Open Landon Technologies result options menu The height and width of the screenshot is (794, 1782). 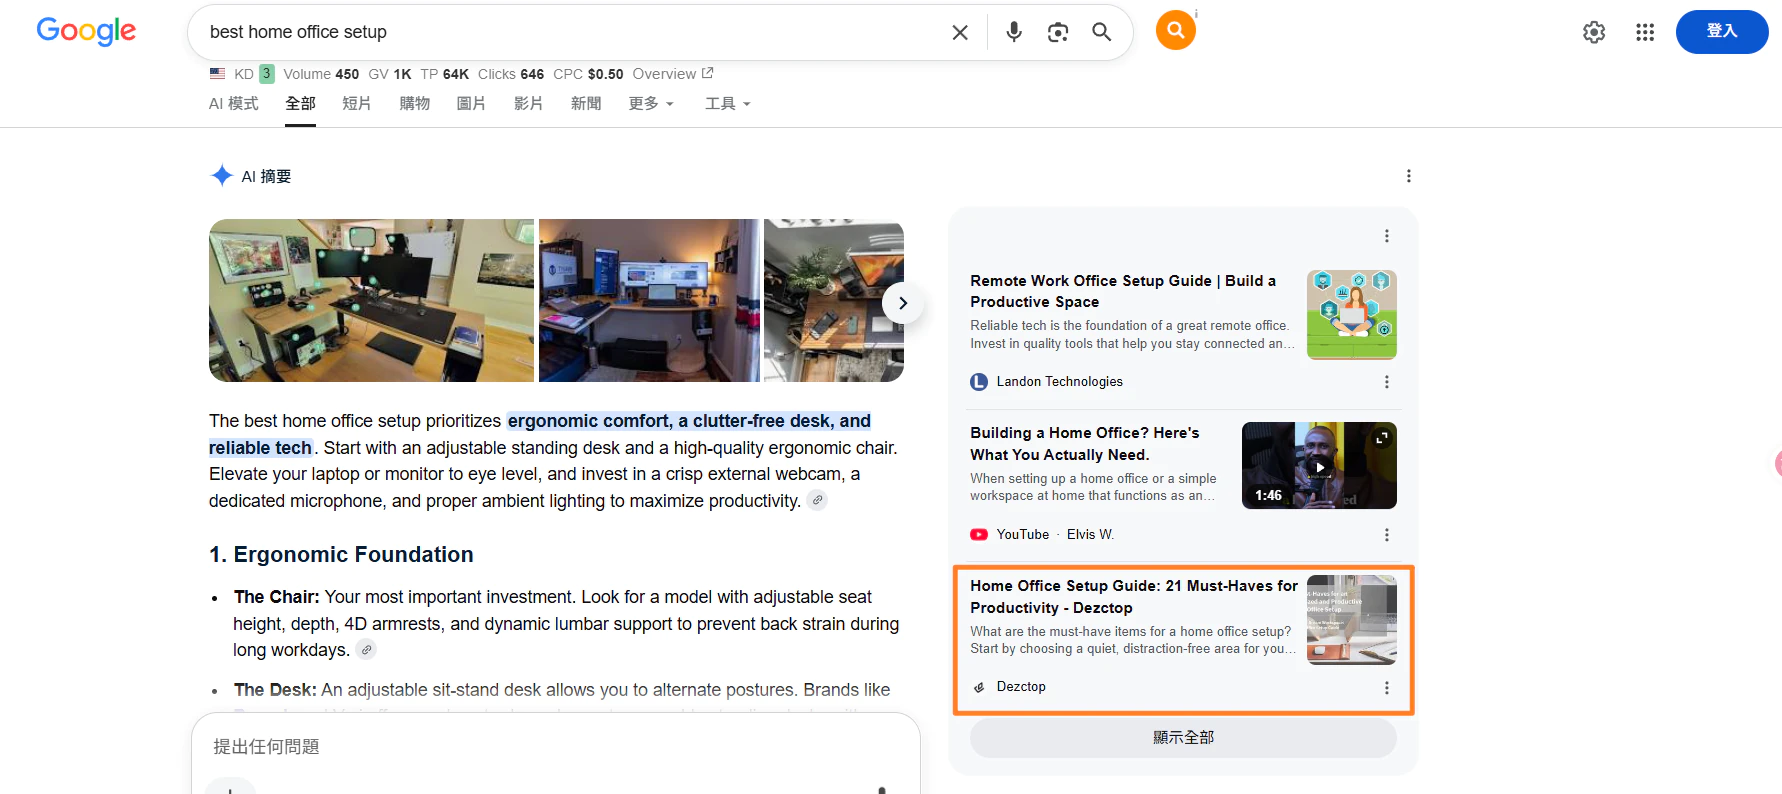(x=1387, y=382)
